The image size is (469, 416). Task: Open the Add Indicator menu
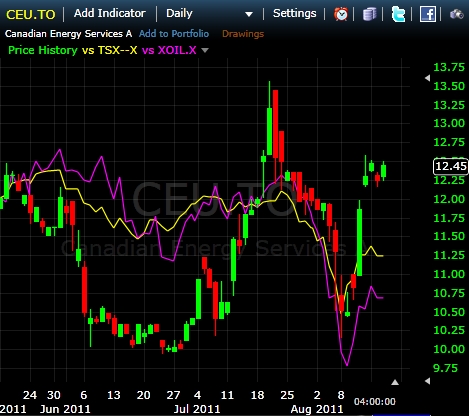coord(110,13)
